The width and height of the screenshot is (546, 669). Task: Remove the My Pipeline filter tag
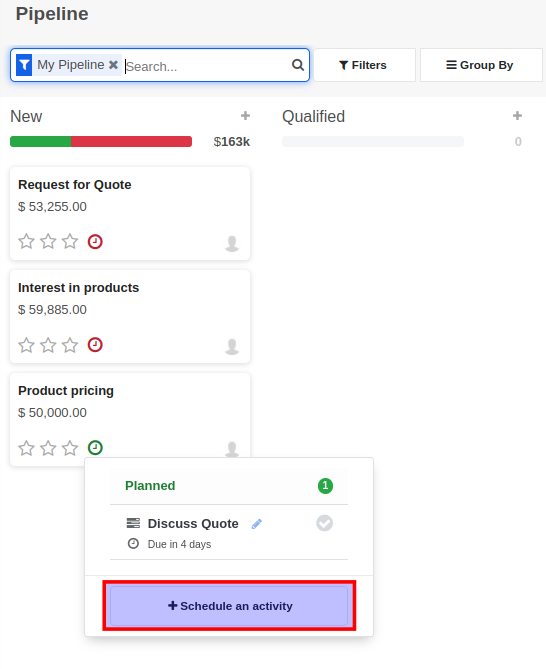pyautogui.click(x=113, y=65)
